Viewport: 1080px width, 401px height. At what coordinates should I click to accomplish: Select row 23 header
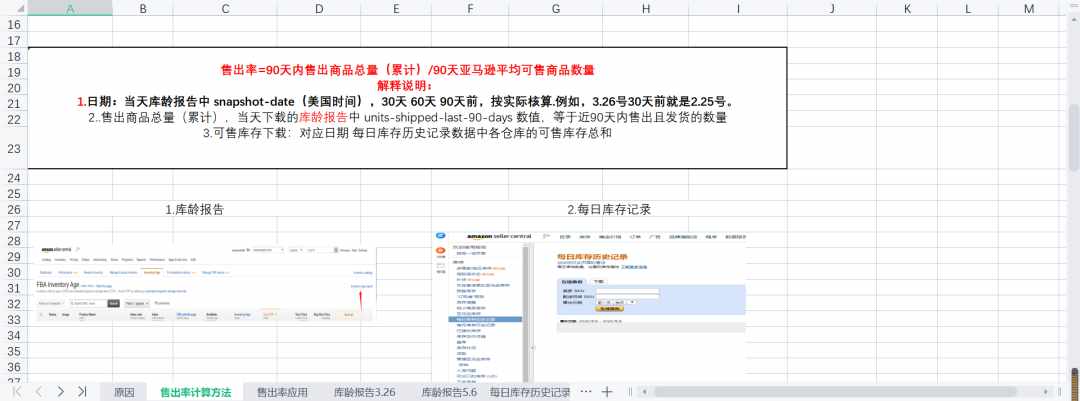tap(14, 148)
